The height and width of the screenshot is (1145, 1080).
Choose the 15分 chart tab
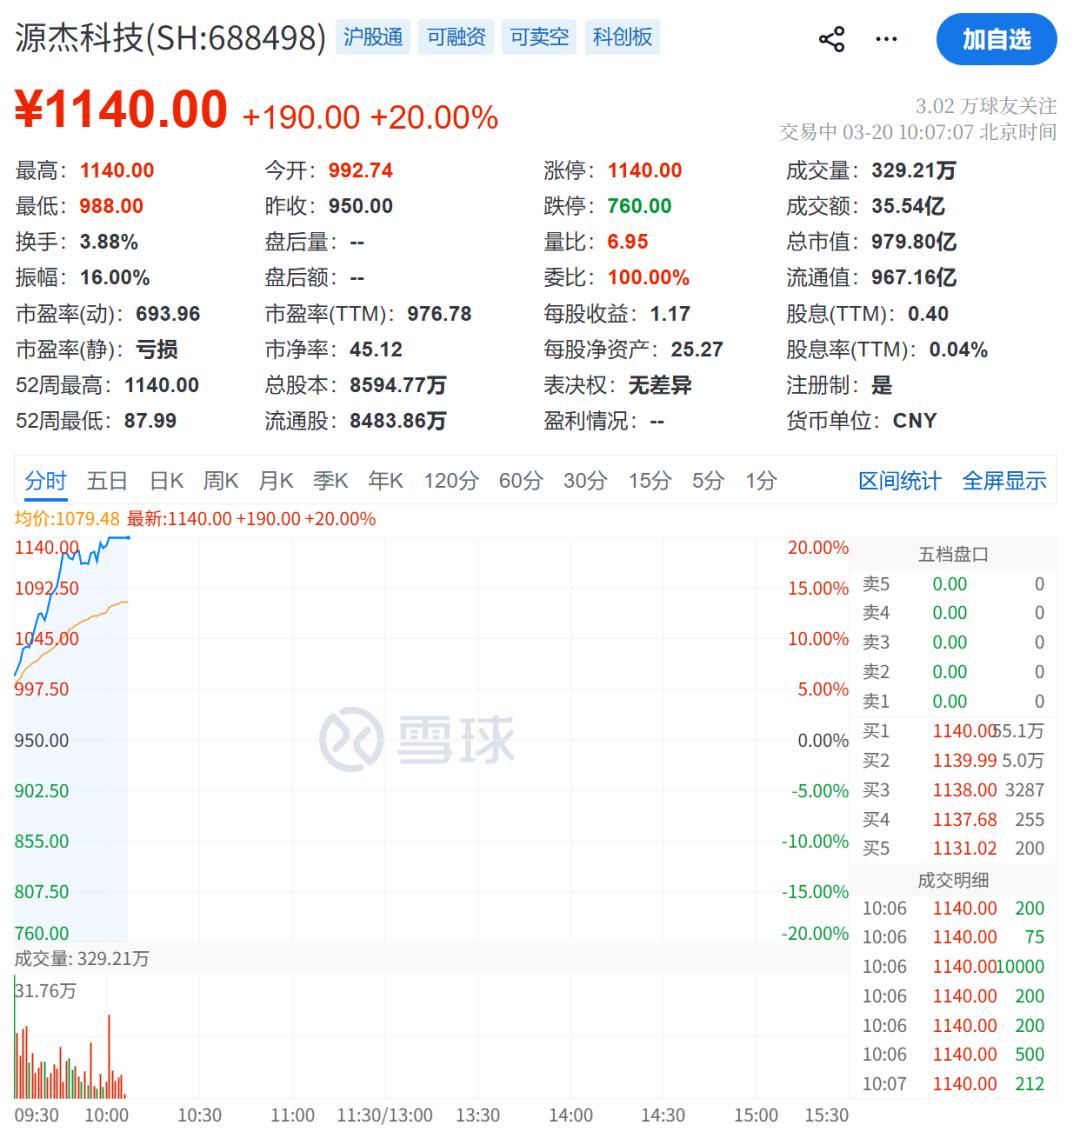[x=650, y=480]
